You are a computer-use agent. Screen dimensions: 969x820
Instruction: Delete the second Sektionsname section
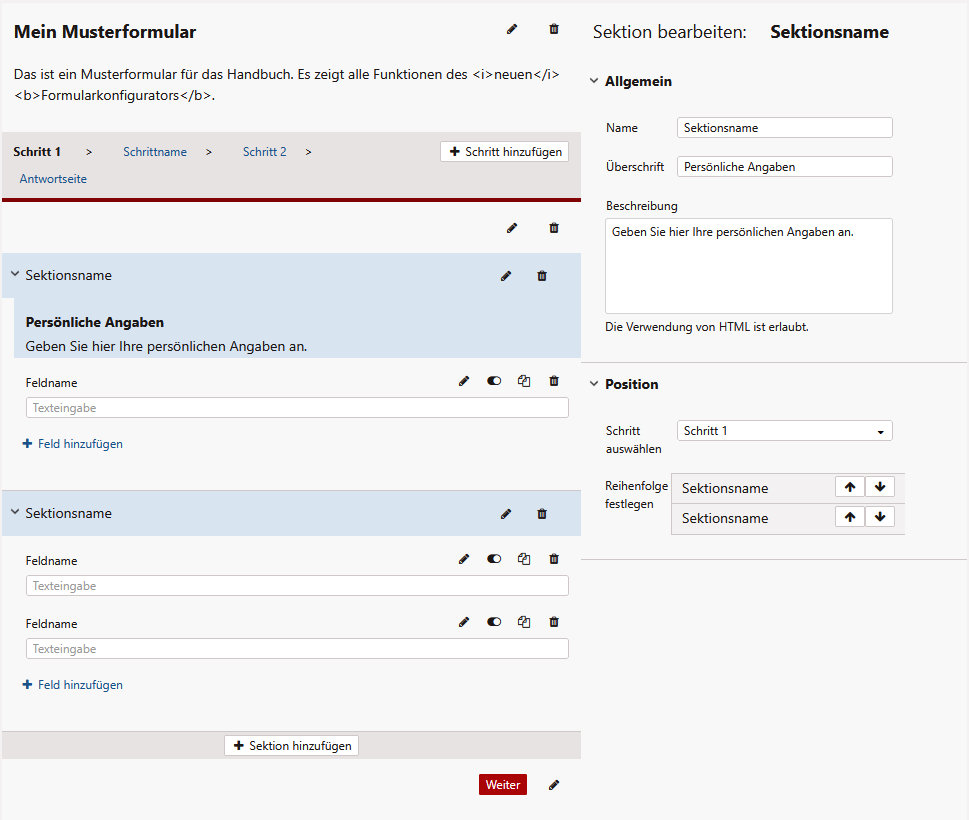pos(542,514)
